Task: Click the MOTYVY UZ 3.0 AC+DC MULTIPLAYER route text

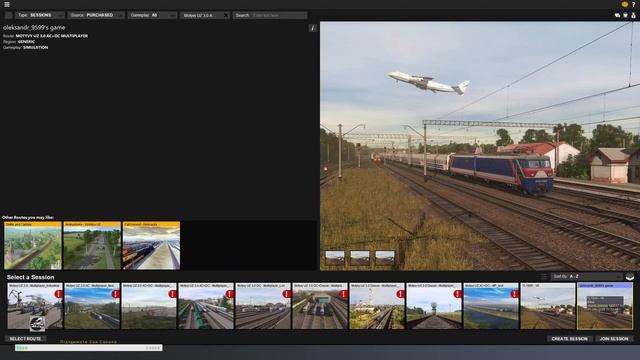Action: click(52, 36)
